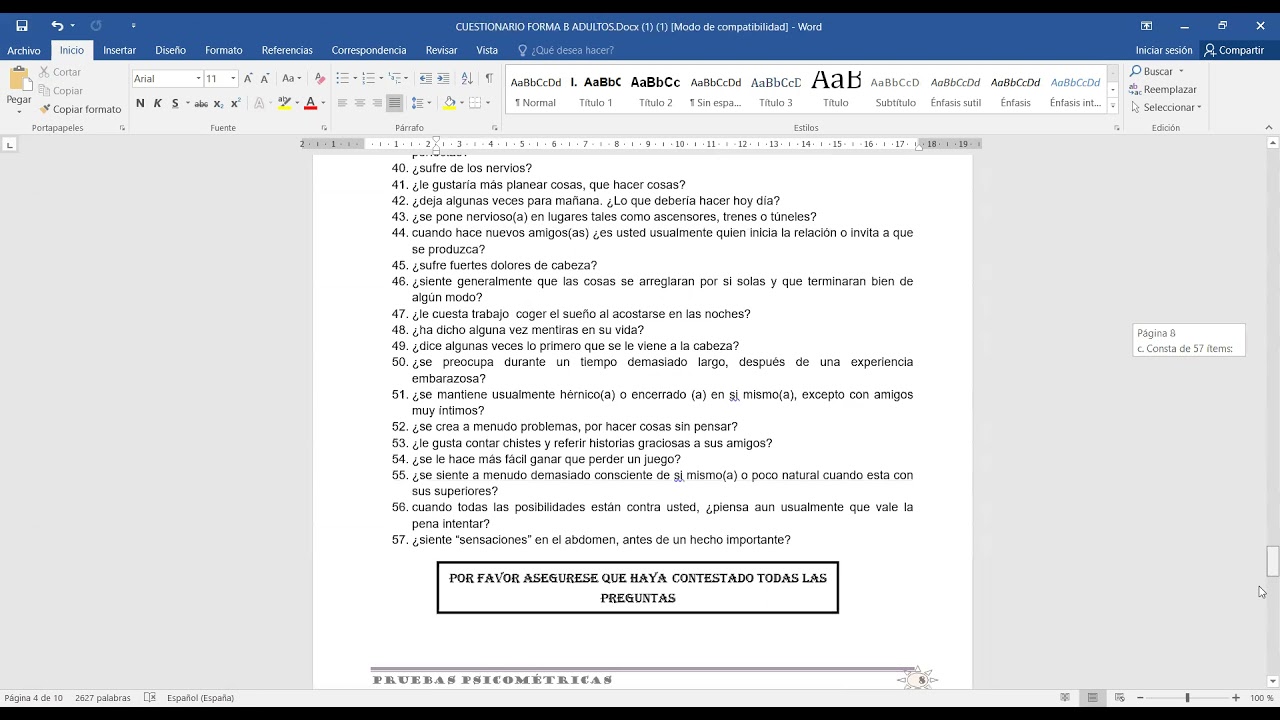
Task: Apply red font color
Action: click(310, 103)
